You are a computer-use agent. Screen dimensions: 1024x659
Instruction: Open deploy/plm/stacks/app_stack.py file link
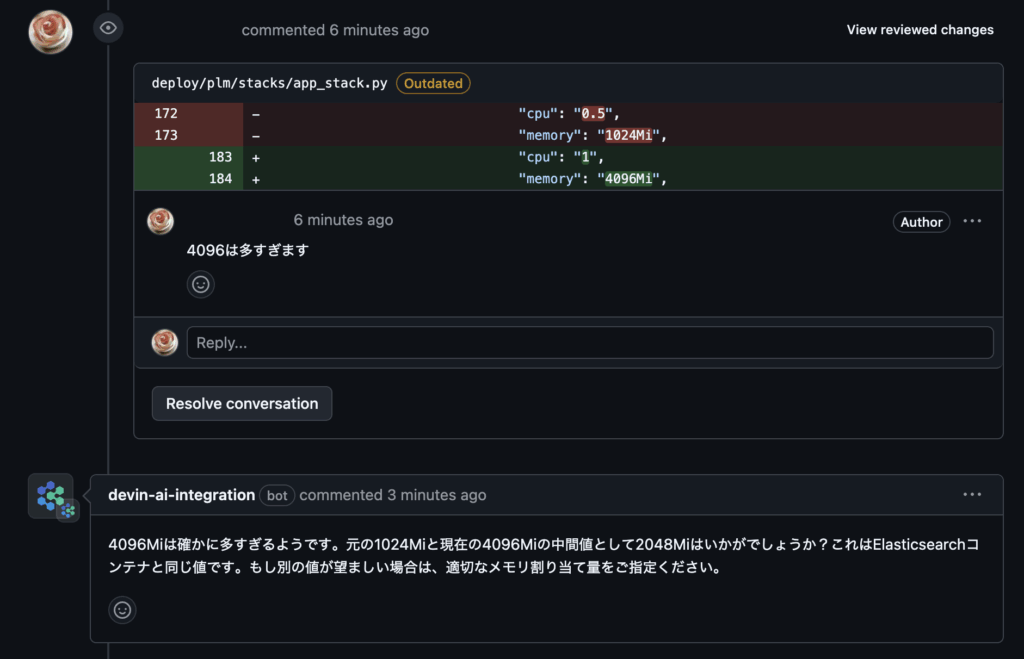[269, 83]
